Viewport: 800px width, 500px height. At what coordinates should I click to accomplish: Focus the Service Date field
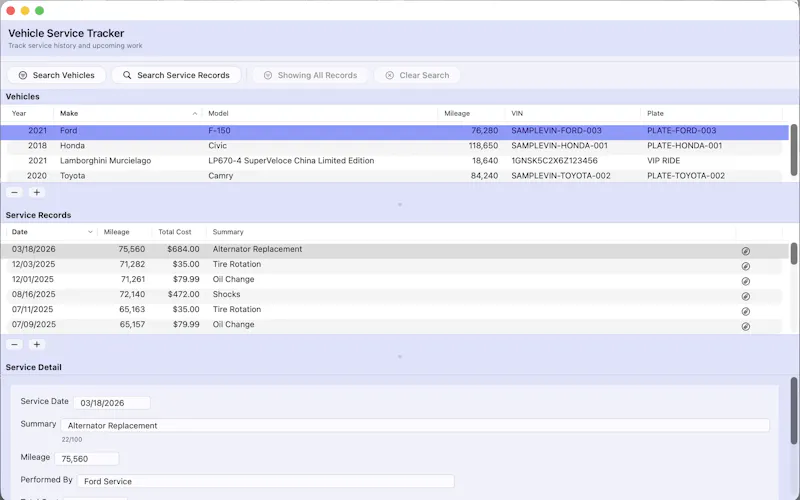[x=112, y=403]
